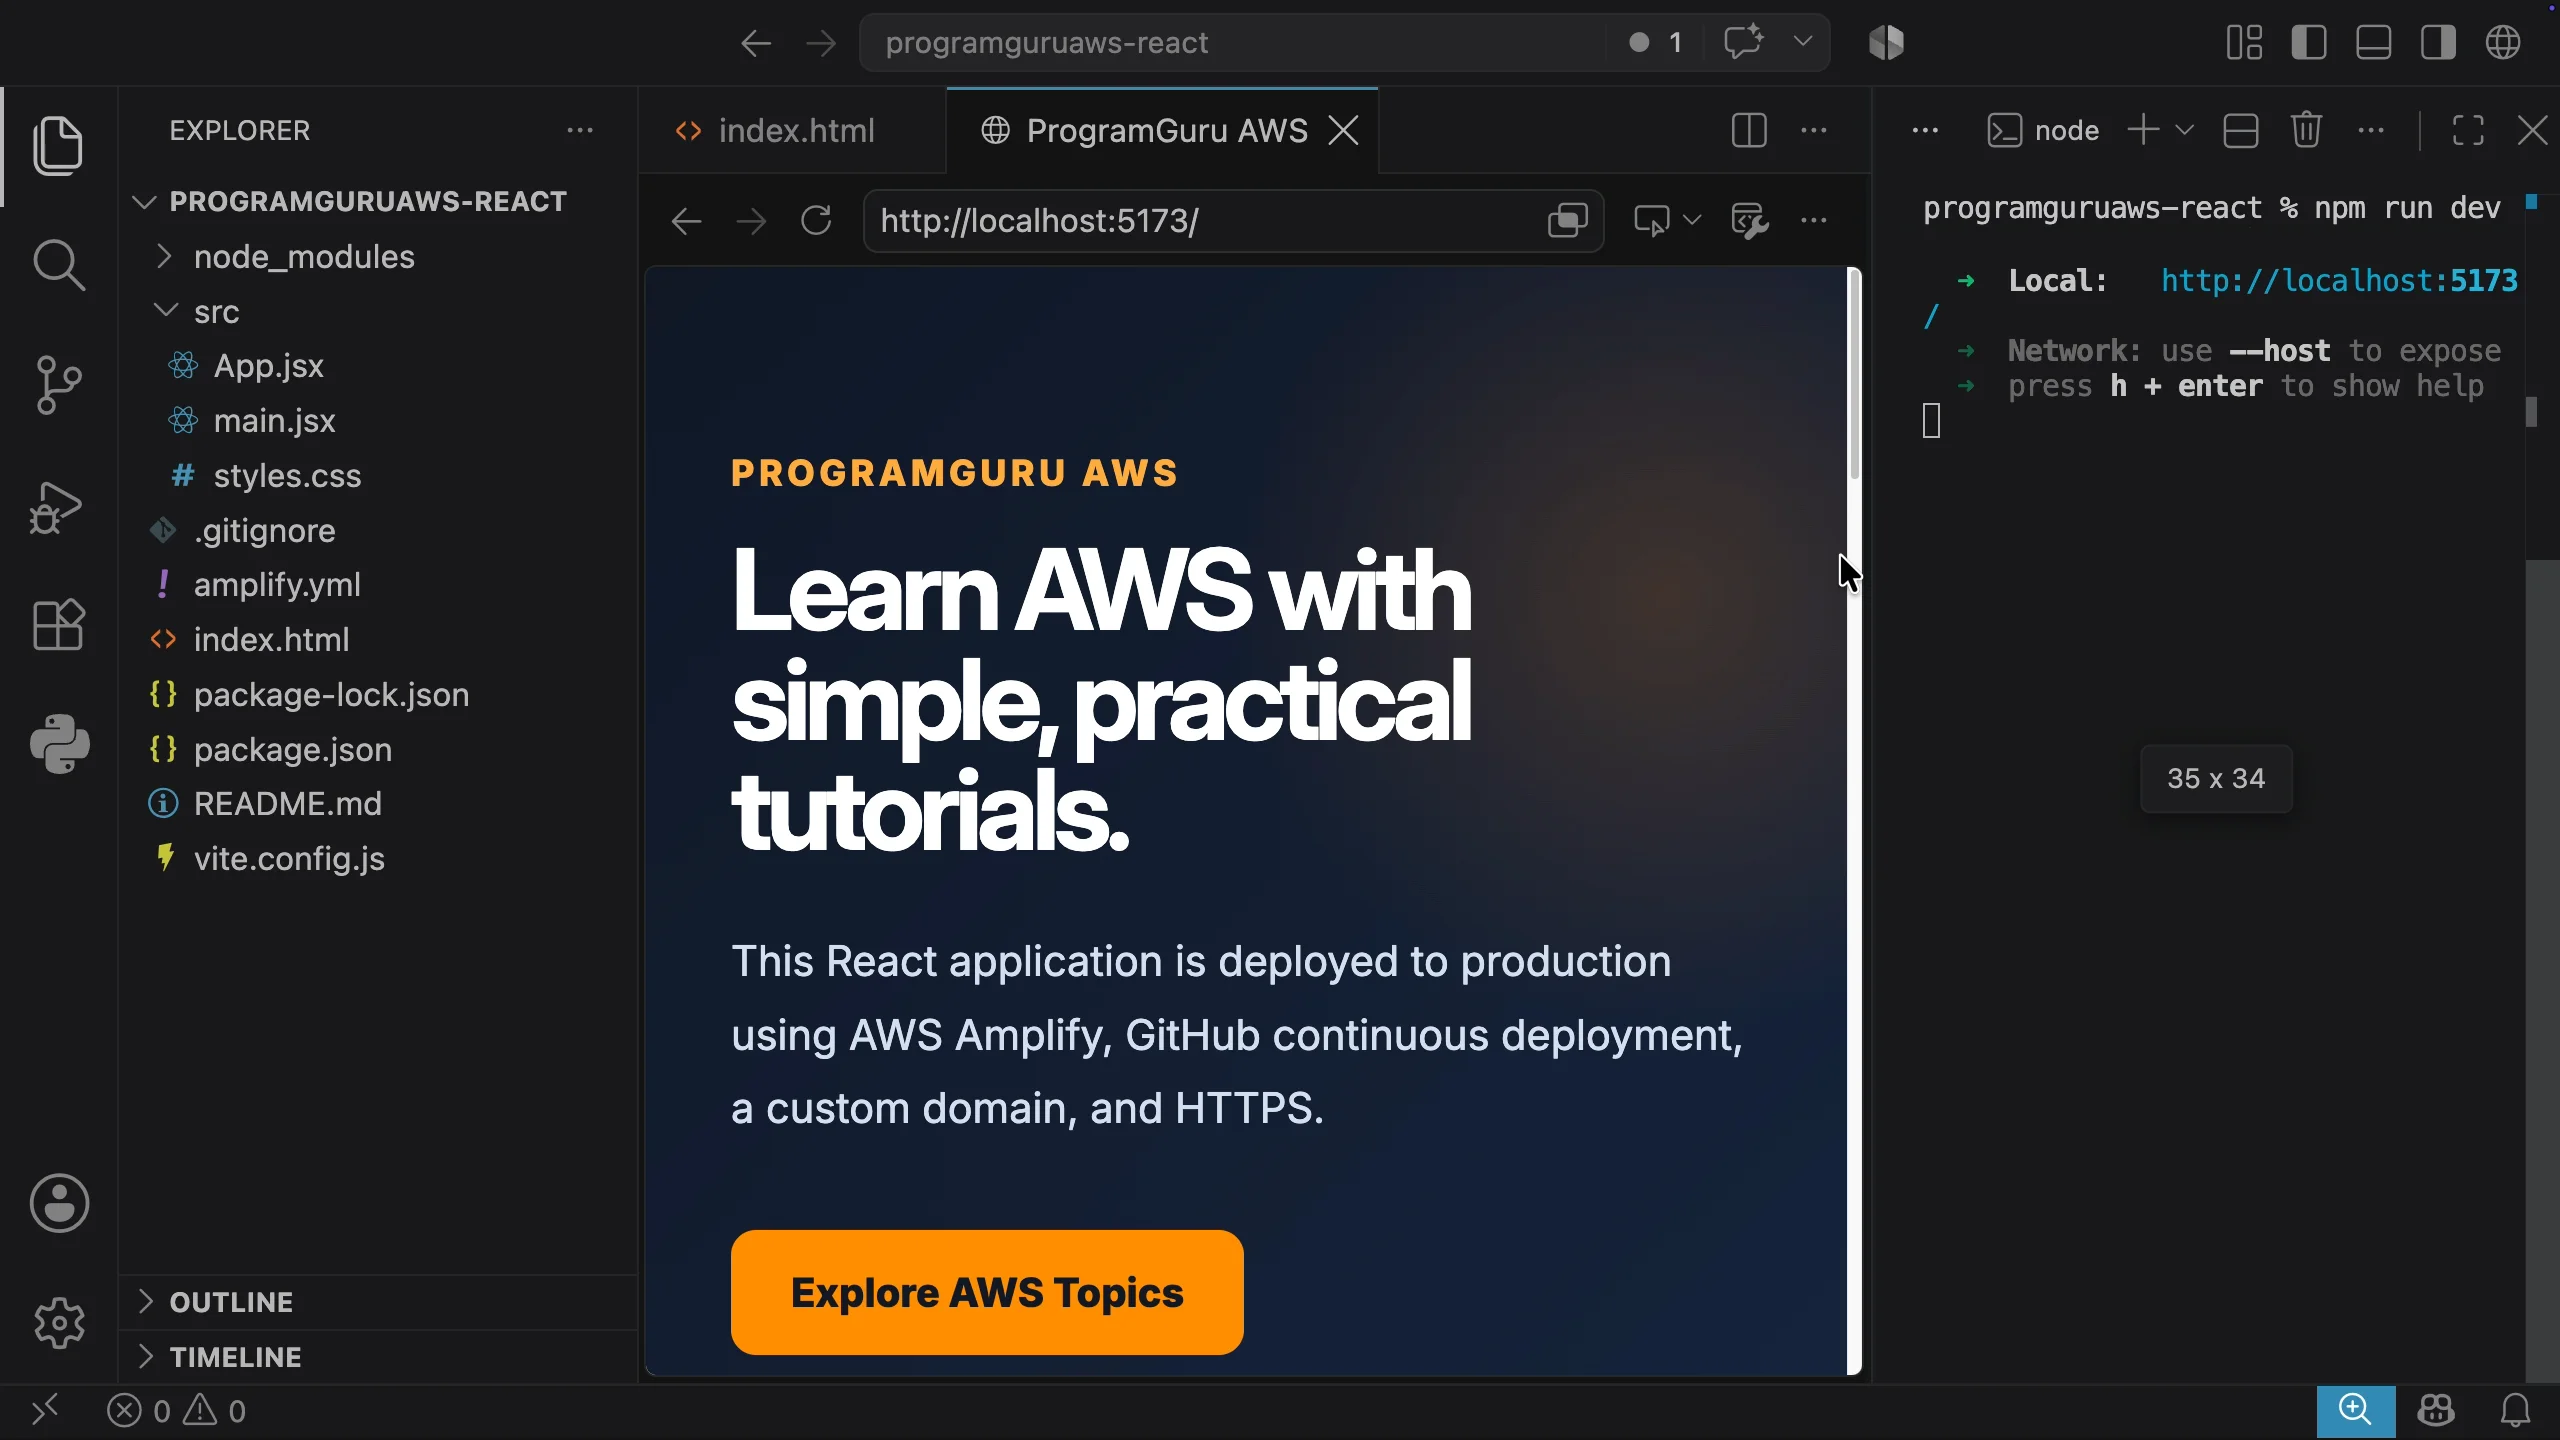The width and height of the screenshot is (2560, 1440).
Task: Open terminal more actions ellipsis near trash
Action: [2371, 130]
